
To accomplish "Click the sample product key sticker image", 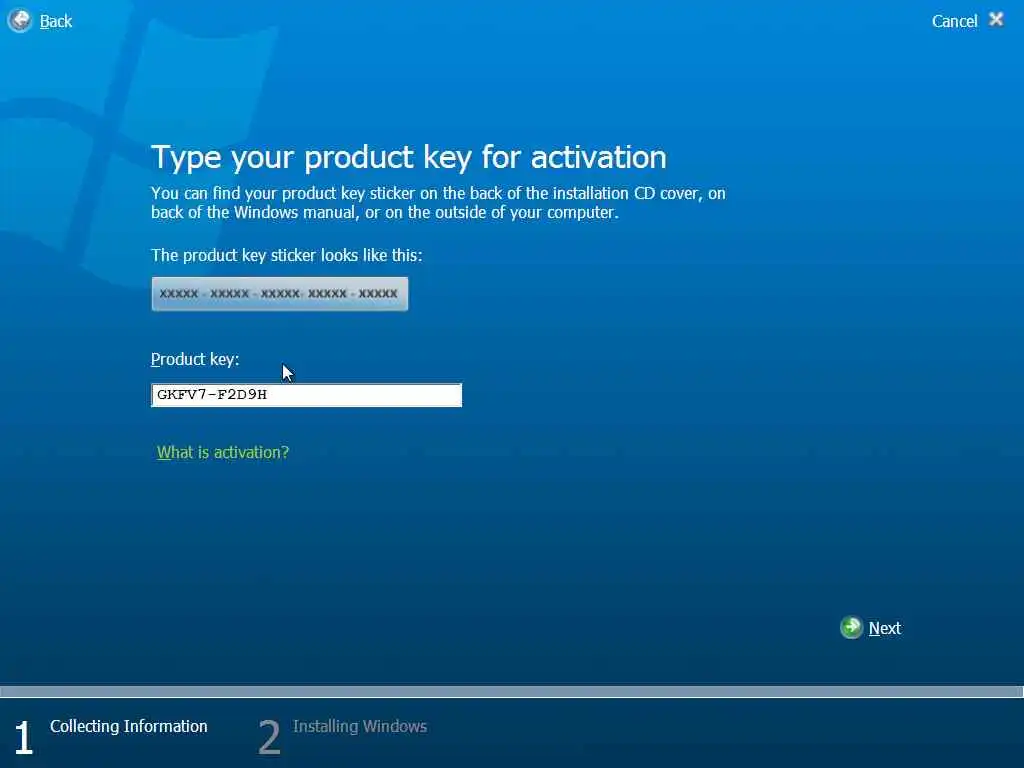I will click(x=280, y=294).
